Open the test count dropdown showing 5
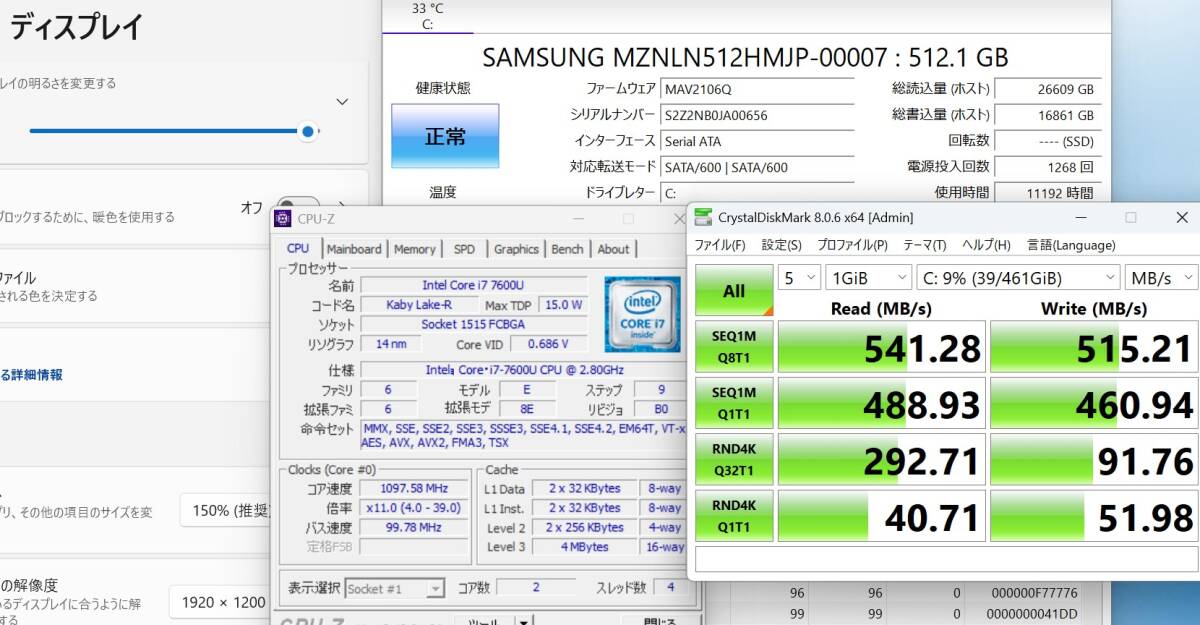The width and height of the screenshot is (1200, 625). tap(799, 277)
